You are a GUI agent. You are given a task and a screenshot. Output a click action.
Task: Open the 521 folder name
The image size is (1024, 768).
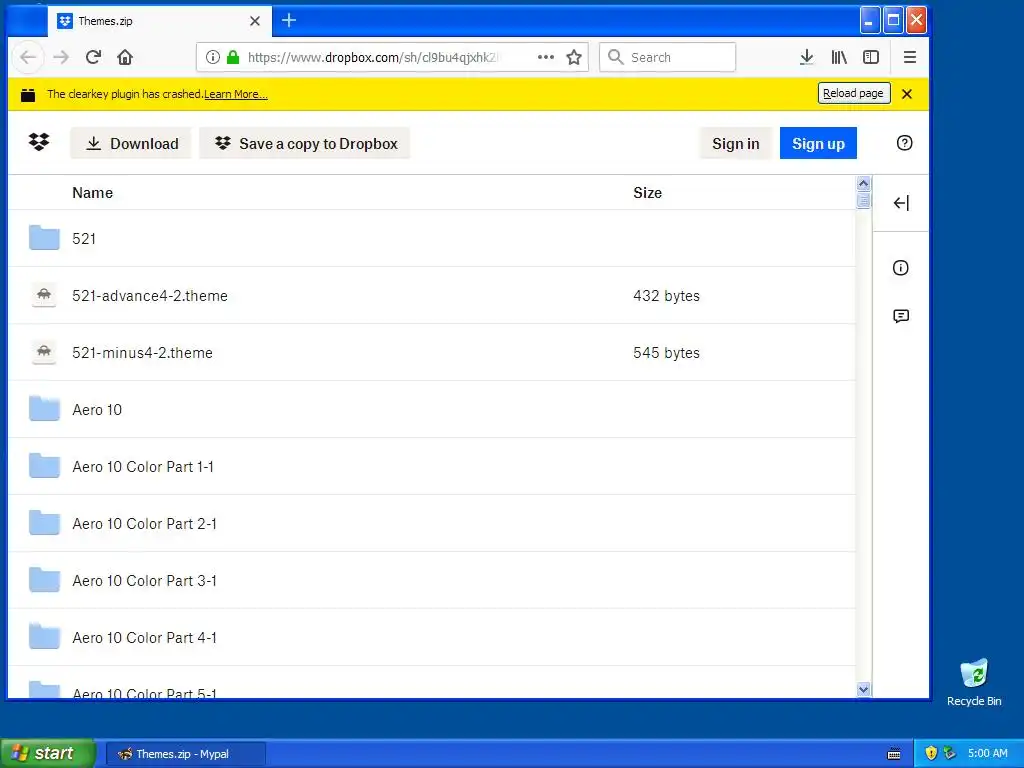tap(84, 238)
